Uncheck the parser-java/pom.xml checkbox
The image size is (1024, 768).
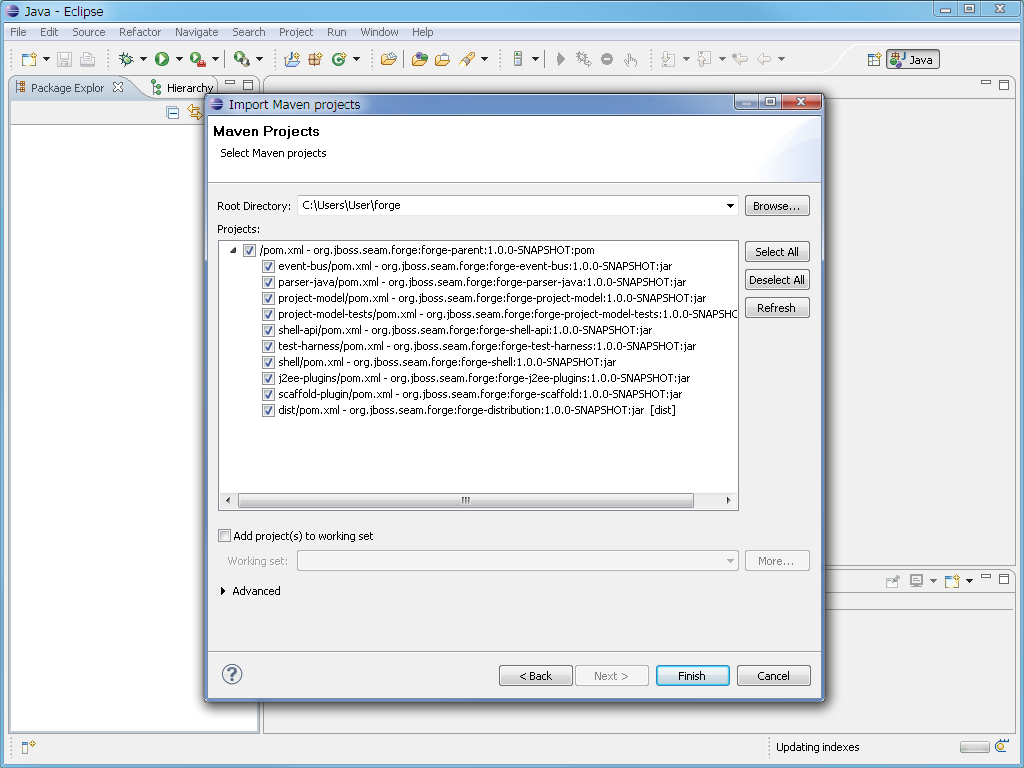(x=268, y=282)
